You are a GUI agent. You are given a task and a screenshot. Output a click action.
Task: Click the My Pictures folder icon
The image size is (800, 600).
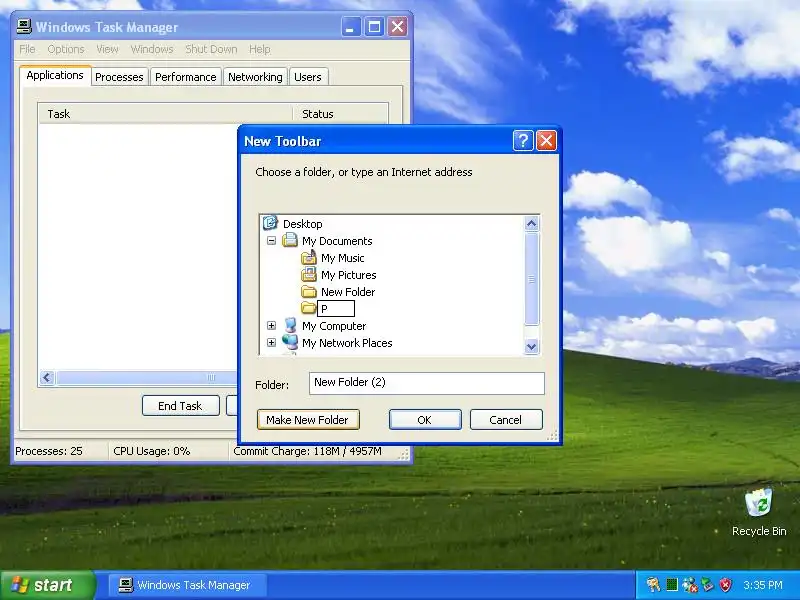(x=309, y=274)
